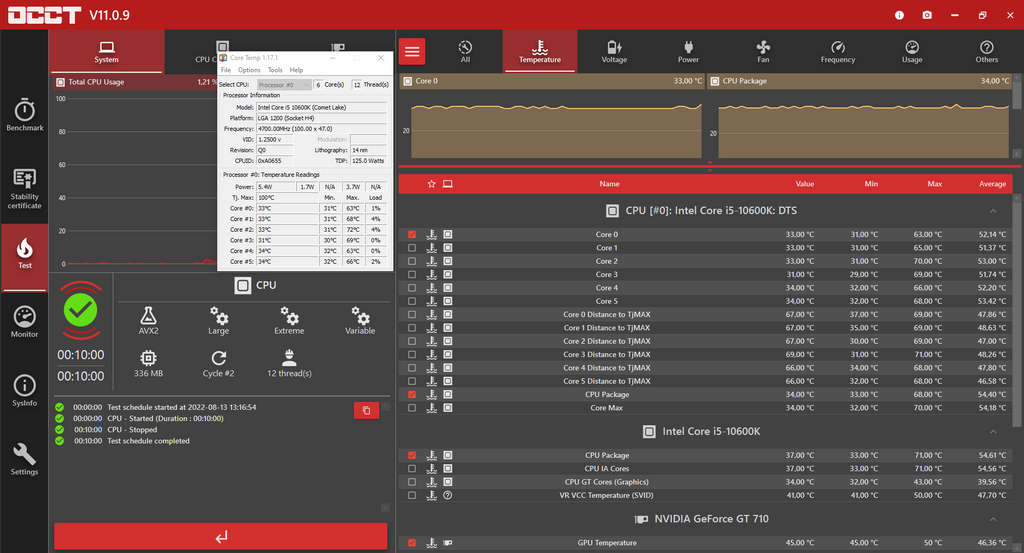Check the Core 1 checkbox

point(412,248)
